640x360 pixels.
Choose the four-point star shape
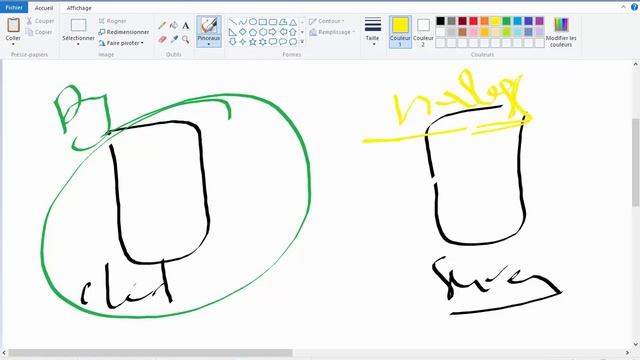point(243,42)
